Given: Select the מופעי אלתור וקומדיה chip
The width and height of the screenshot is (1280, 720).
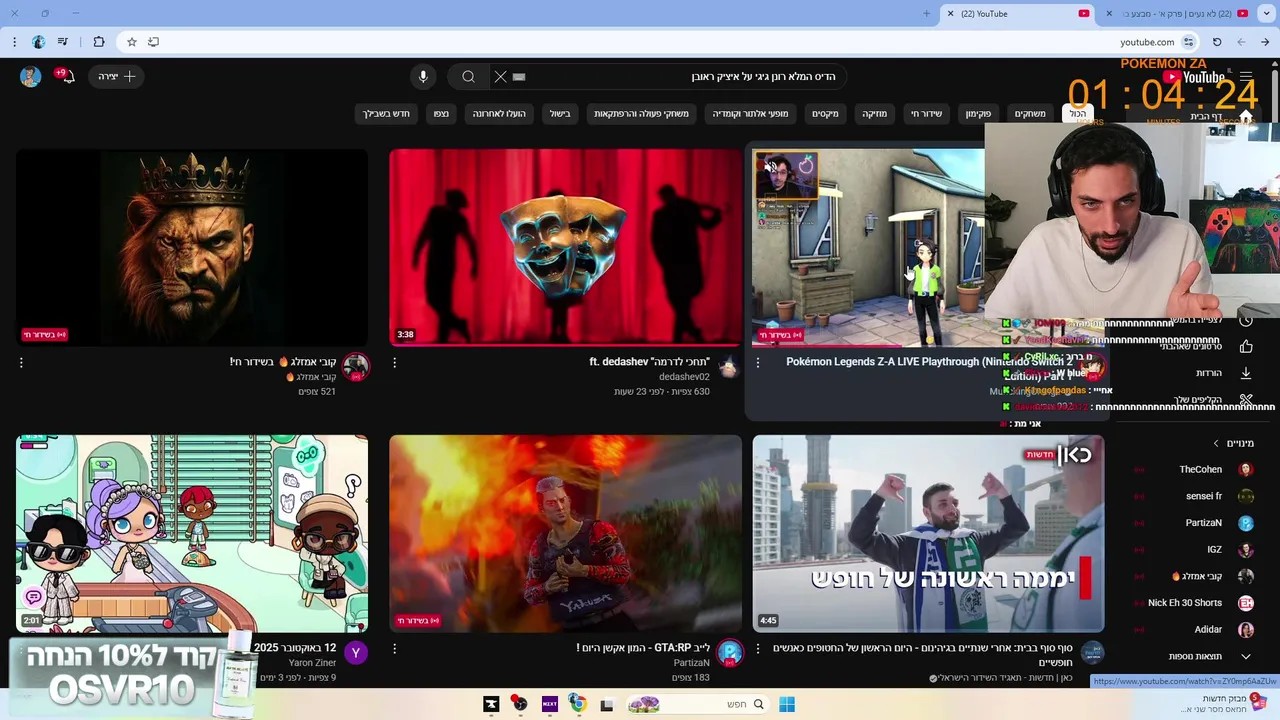Looking at the screenshot, I should pos(750,114).
